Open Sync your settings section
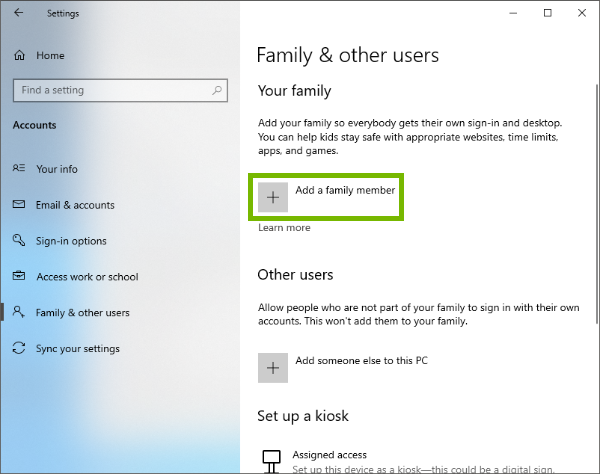 (78, 349)
